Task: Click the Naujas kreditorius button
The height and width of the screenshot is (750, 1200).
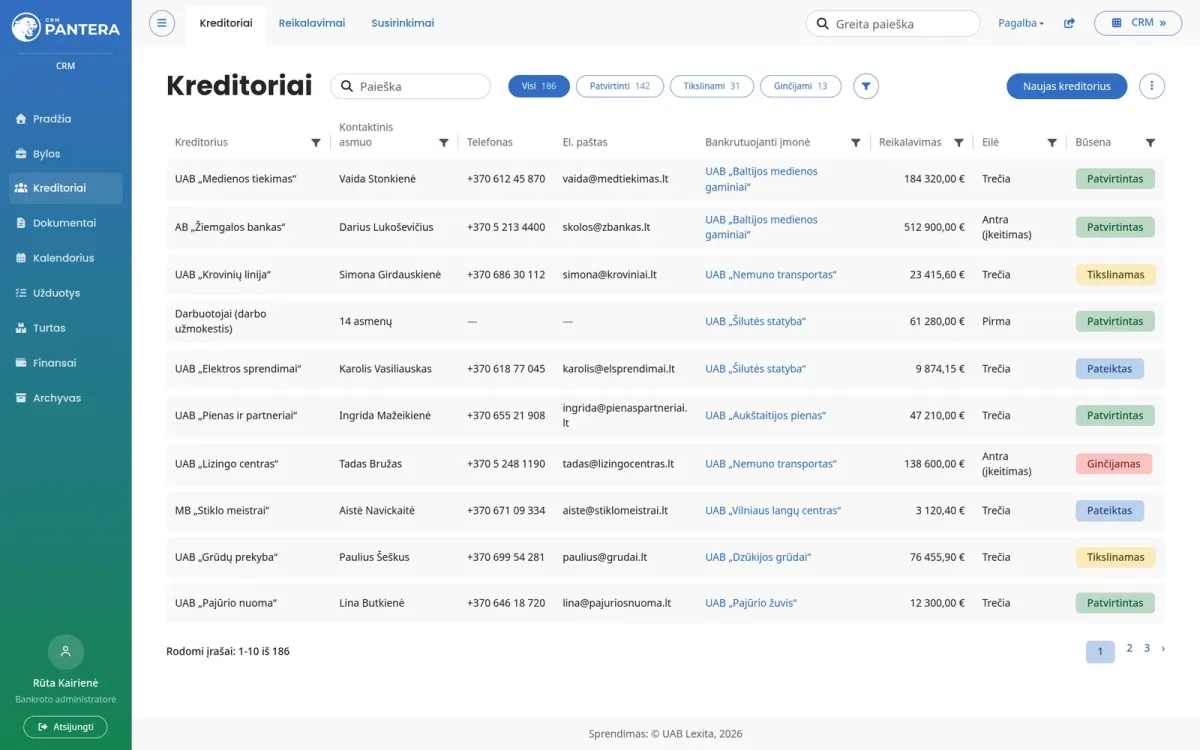Action: tap(1067, 86)
